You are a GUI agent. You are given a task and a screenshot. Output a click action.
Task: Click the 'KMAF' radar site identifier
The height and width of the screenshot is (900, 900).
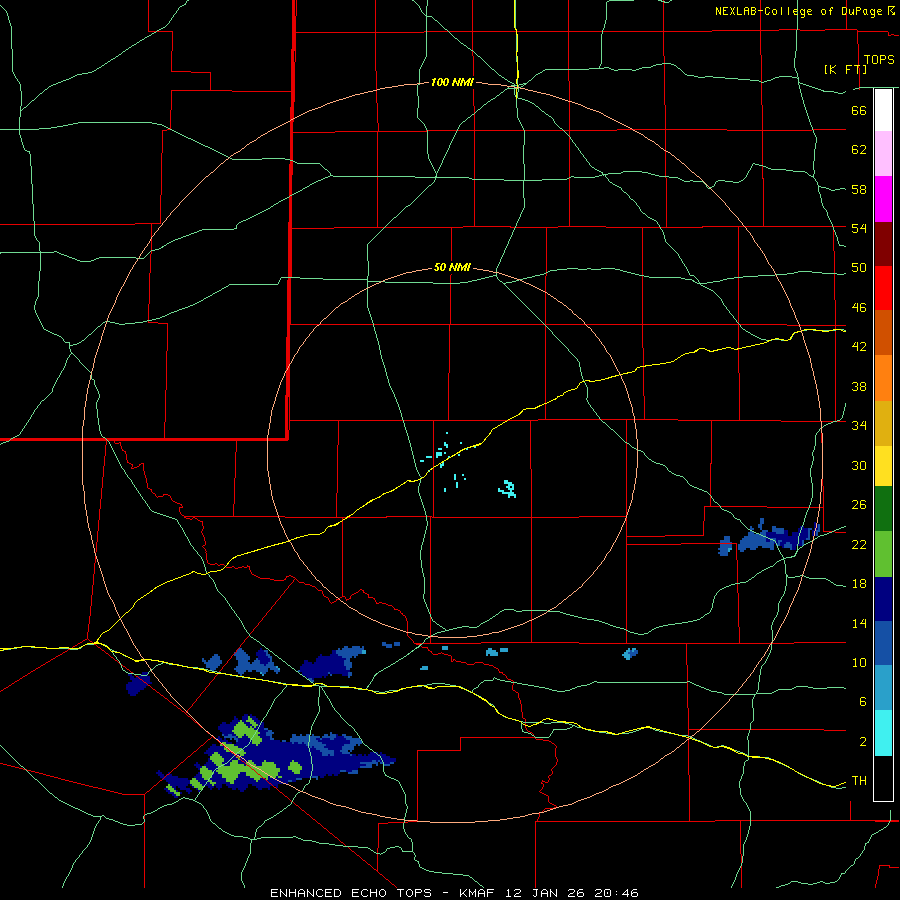point(477,893)
